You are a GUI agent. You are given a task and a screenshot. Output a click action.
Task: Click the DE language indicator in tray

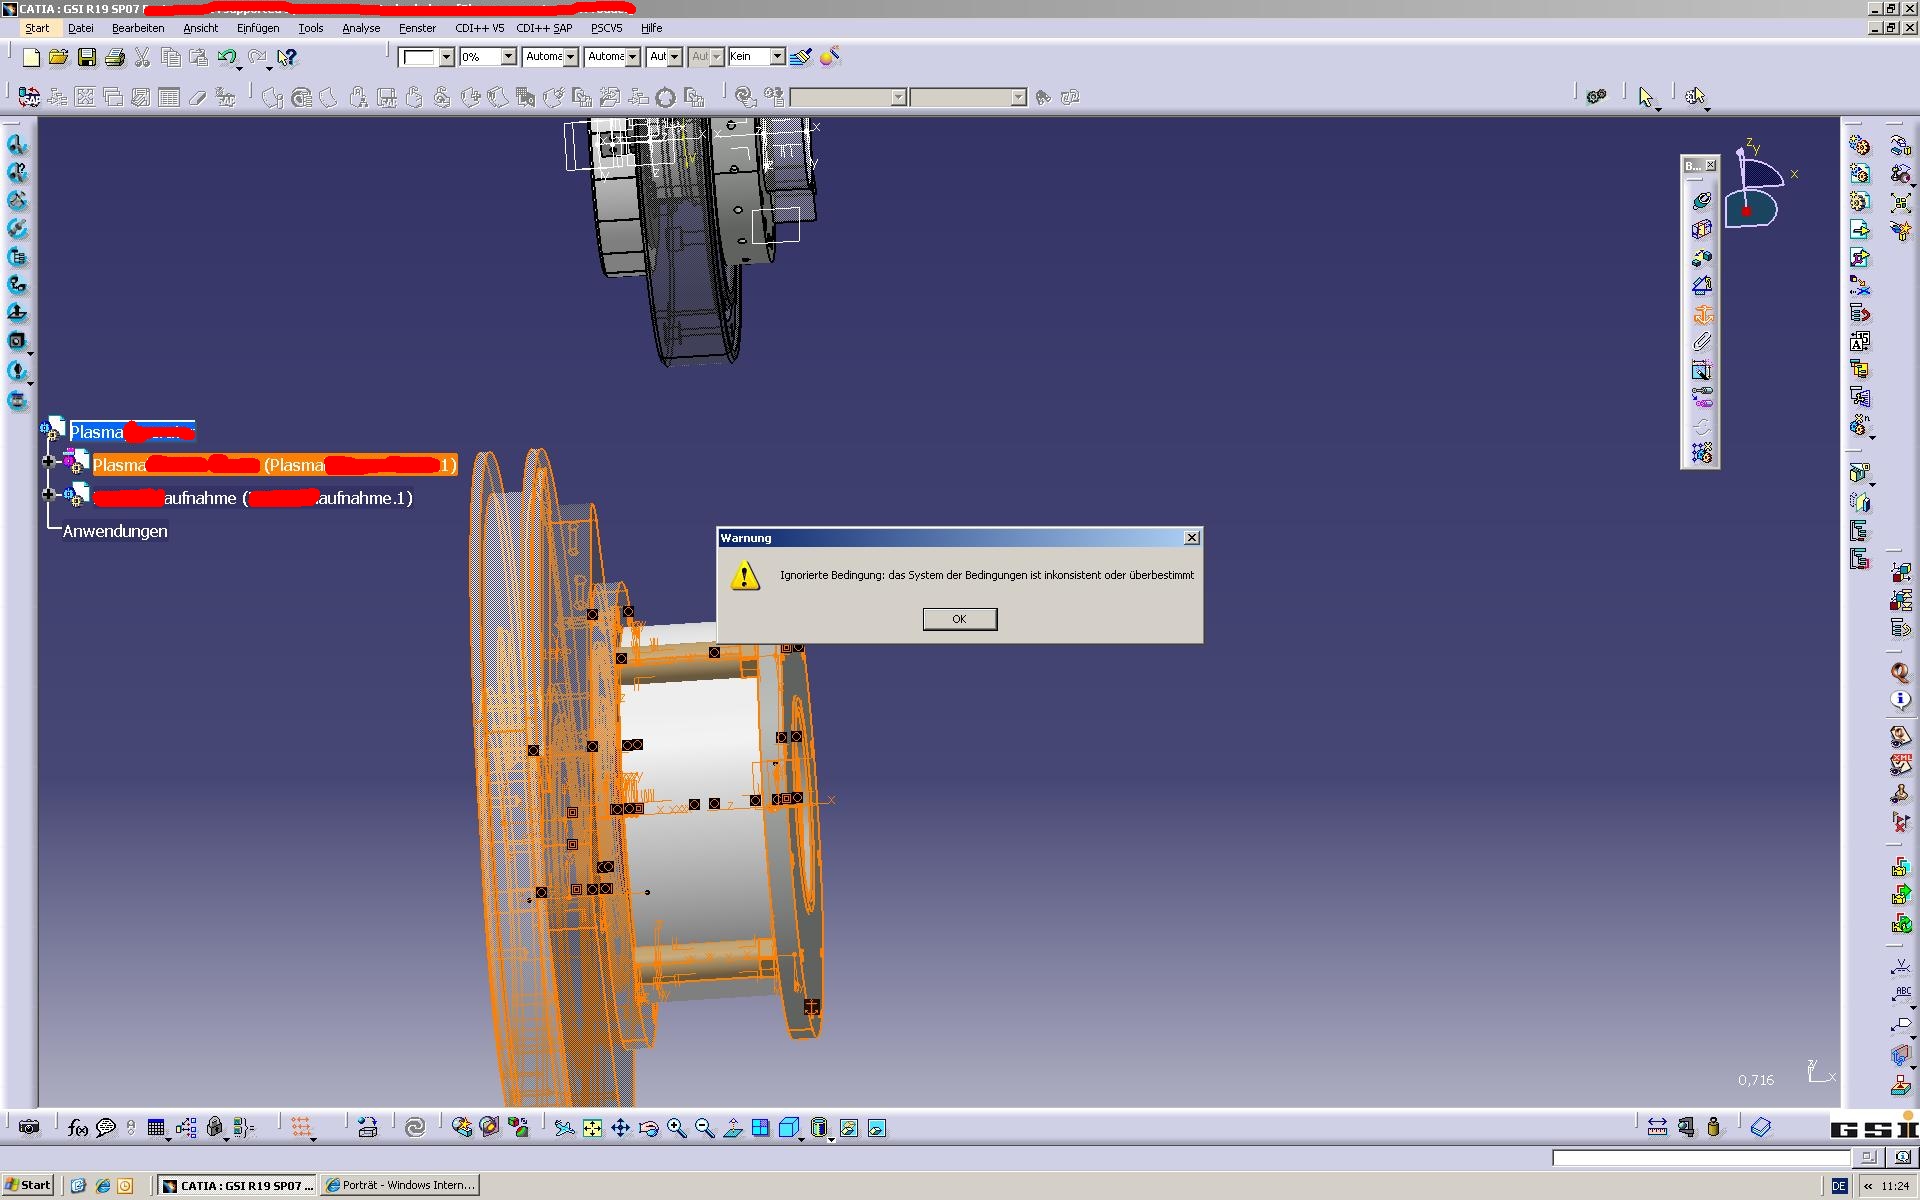tap(1839, 1186)
